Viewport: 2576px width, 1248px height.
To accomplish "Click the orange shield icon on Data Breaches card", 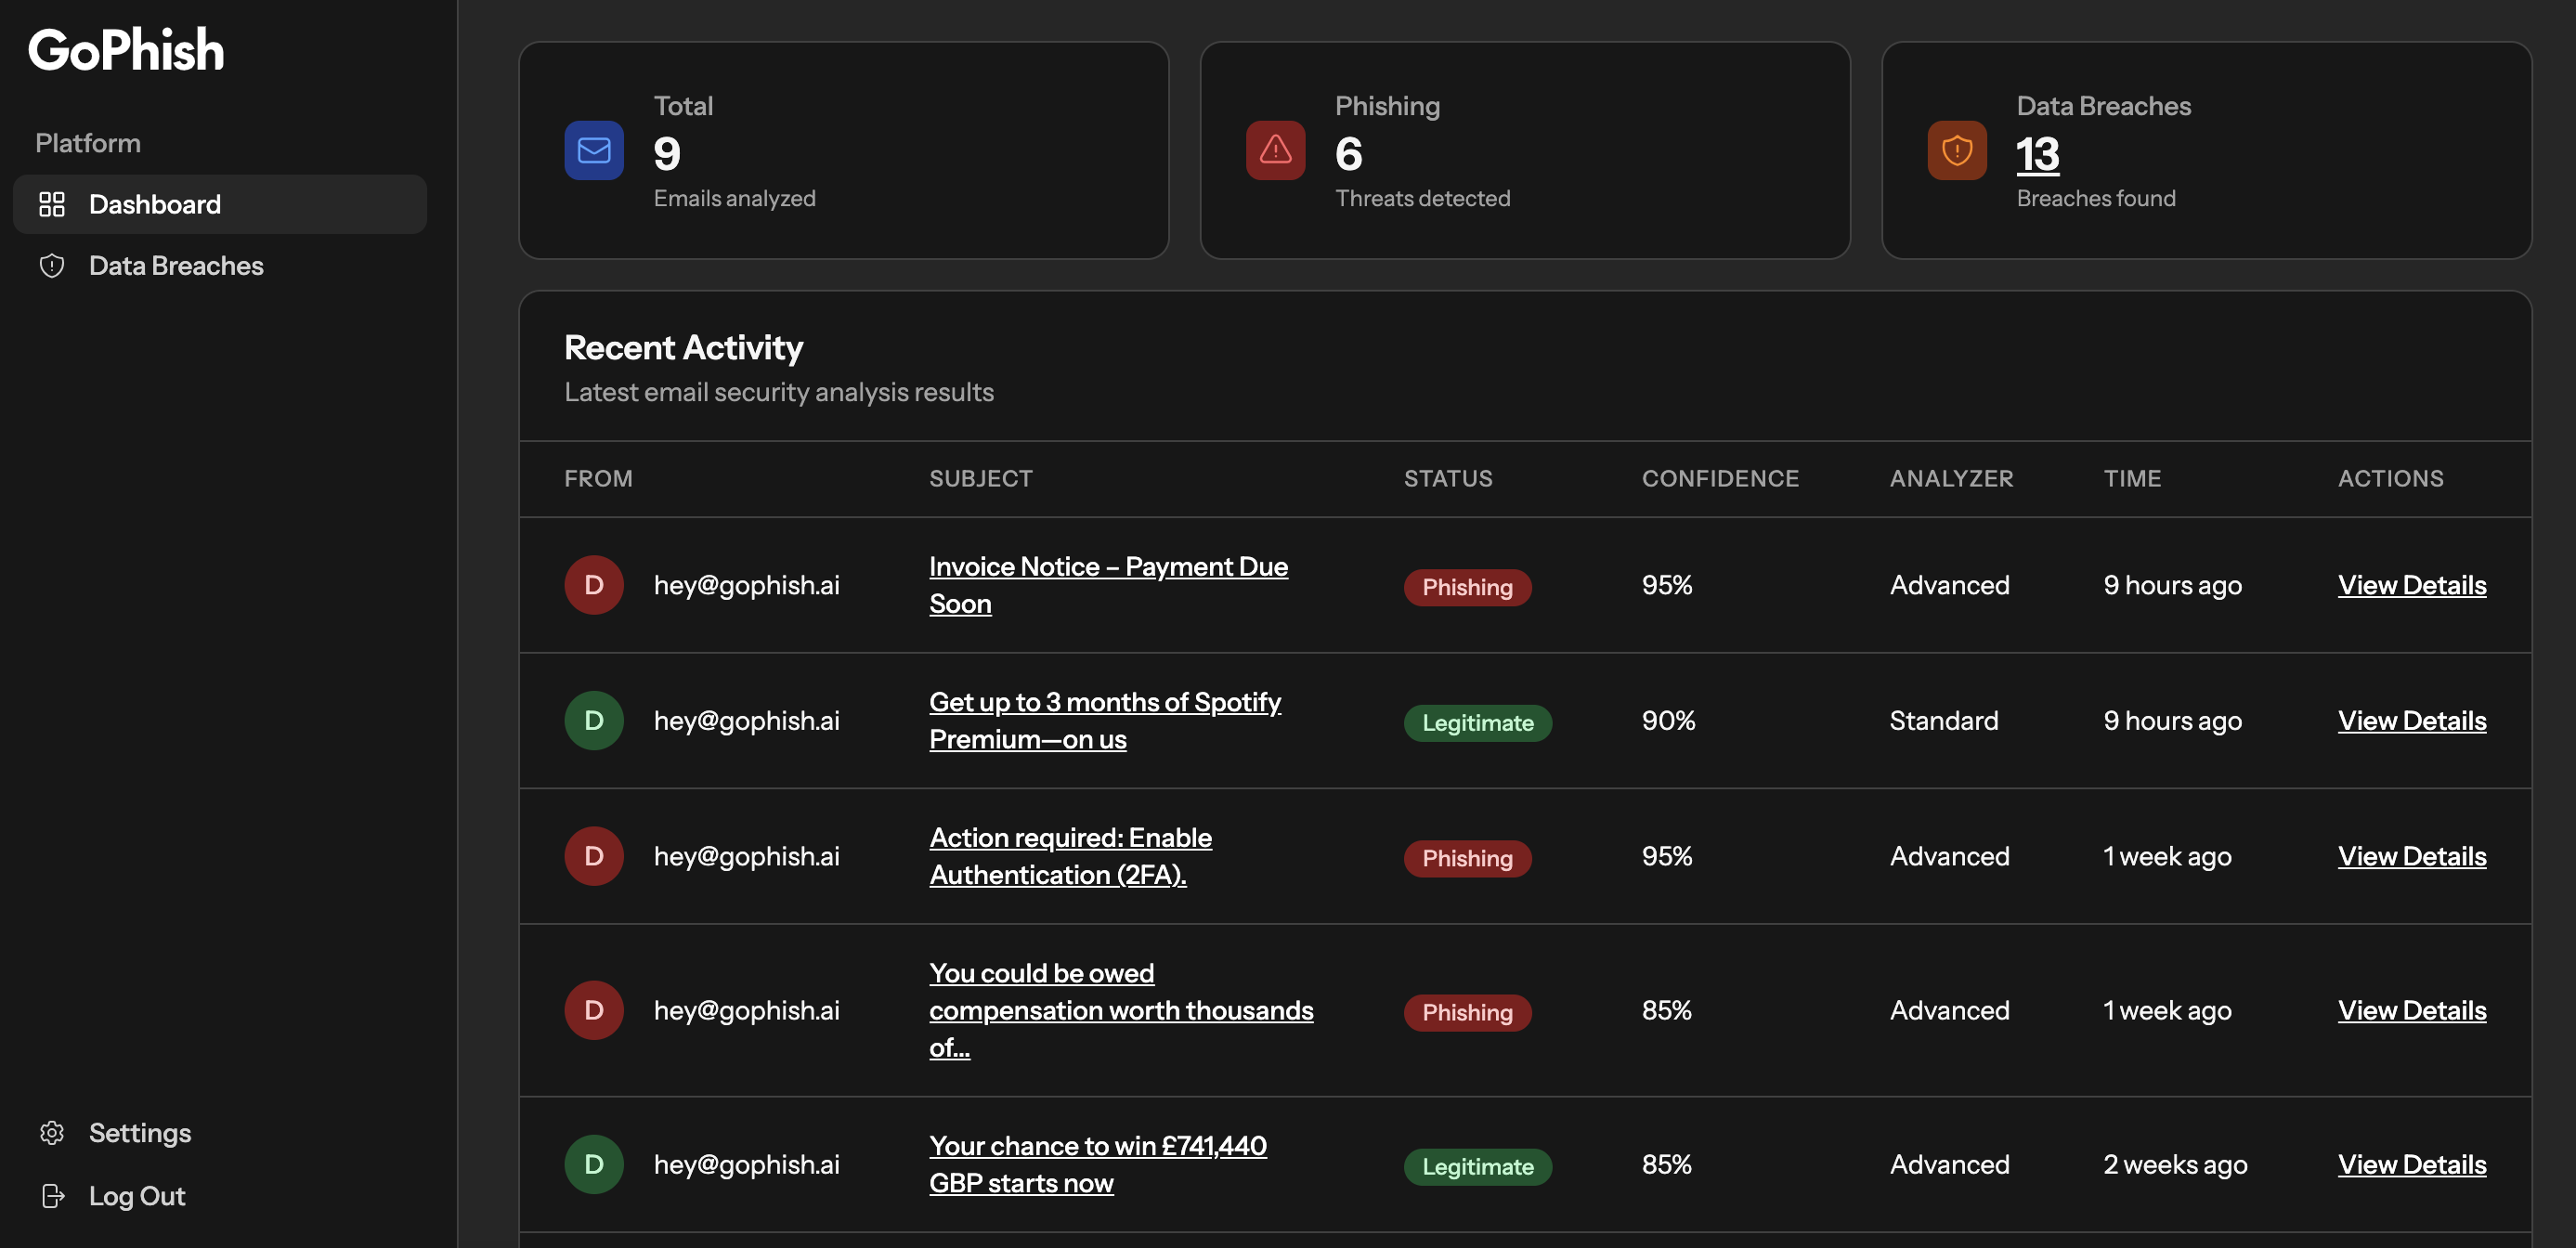I will [1955, 150].
